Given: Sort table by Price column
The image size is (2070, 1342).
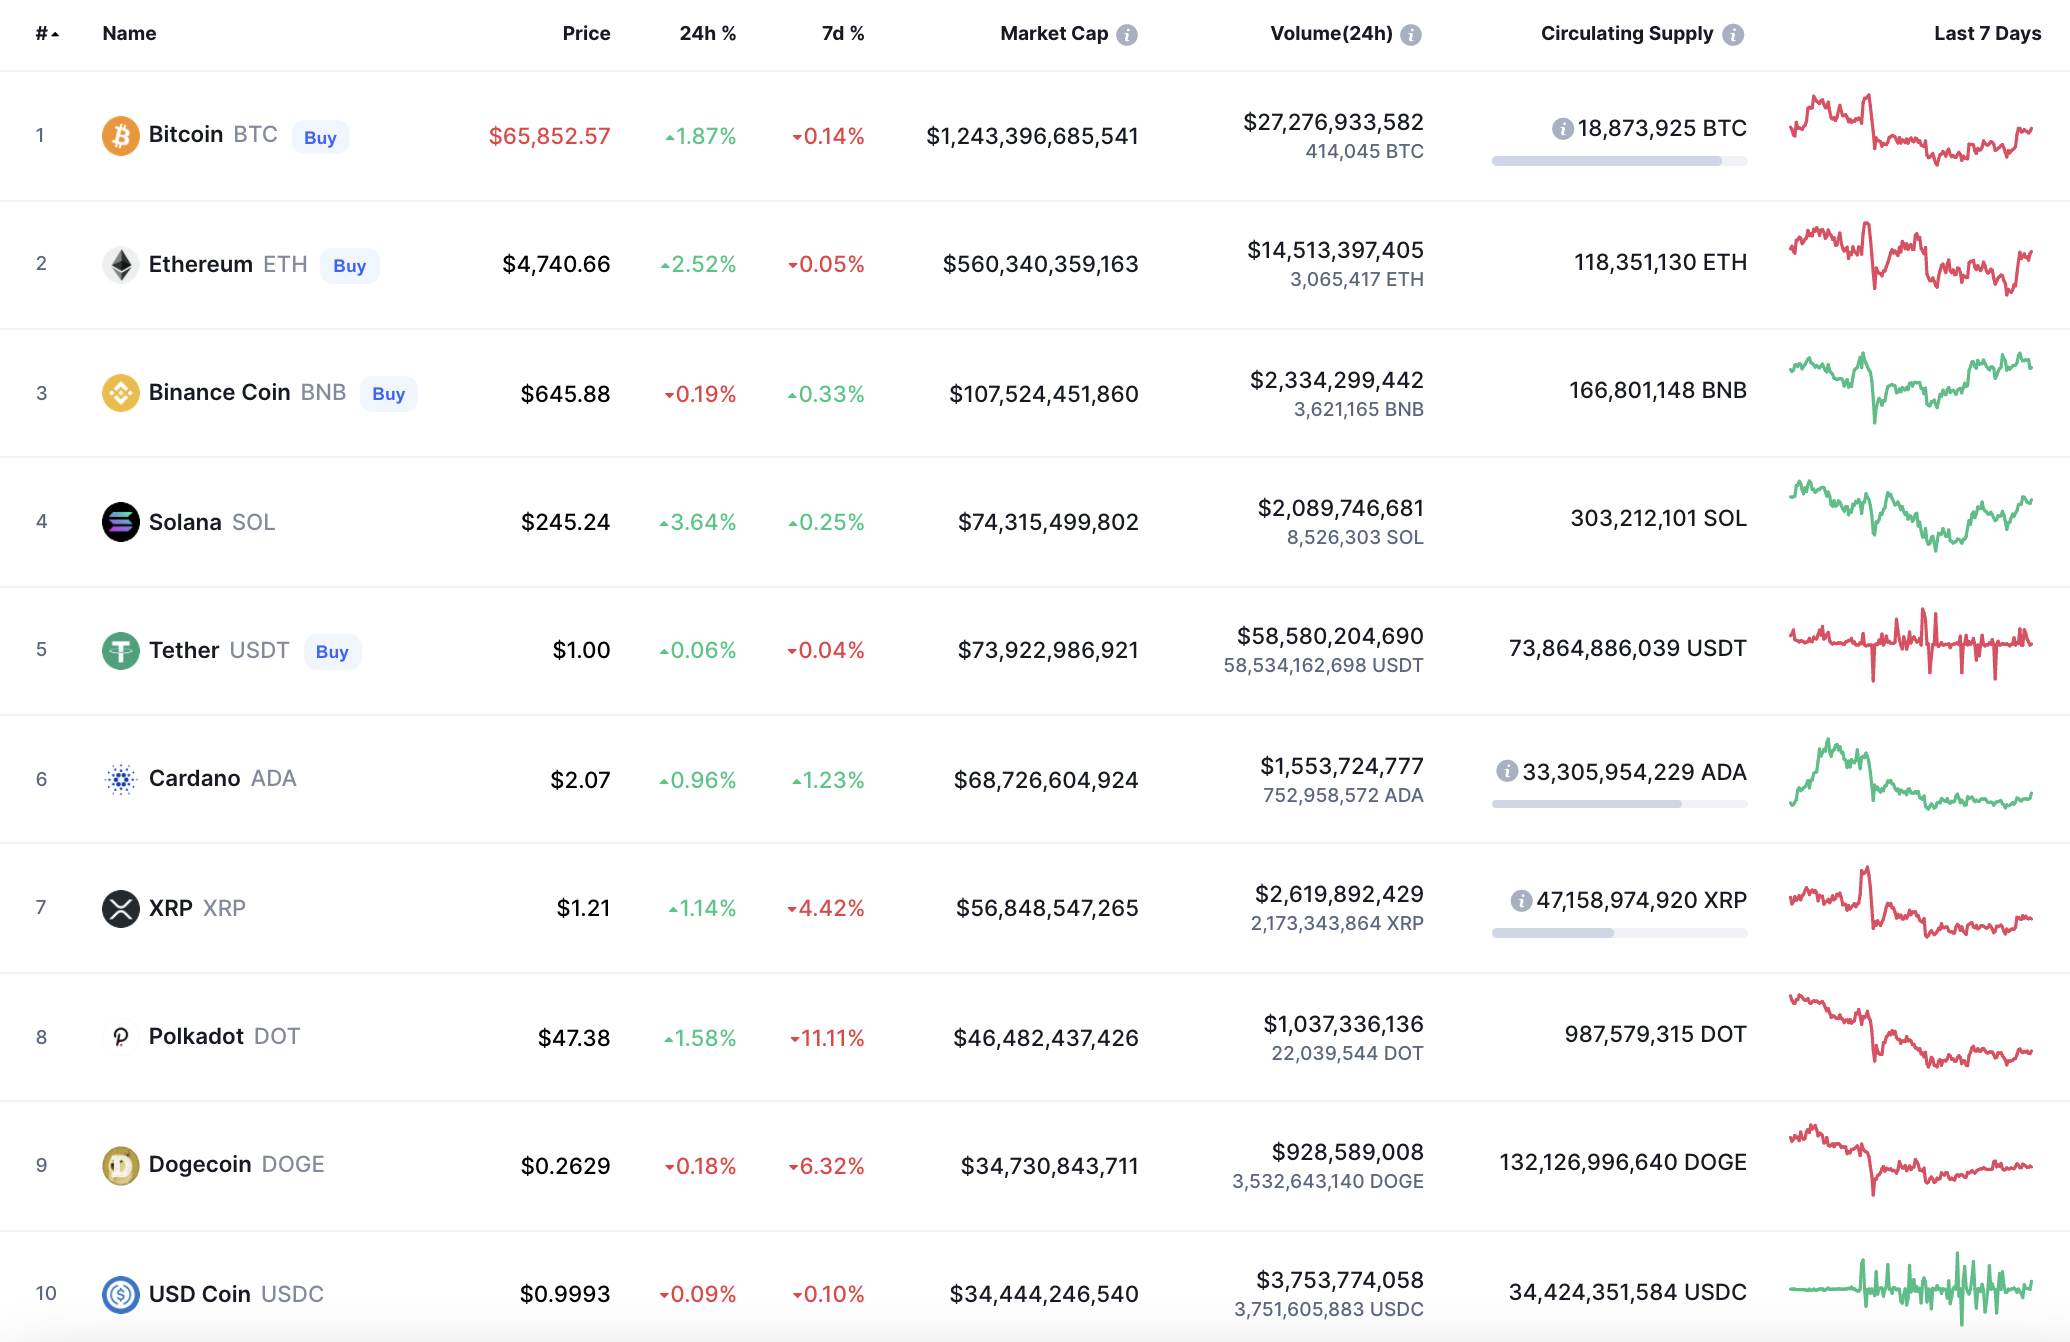Looking at the screenshot, I should click(x=586, y=33).
